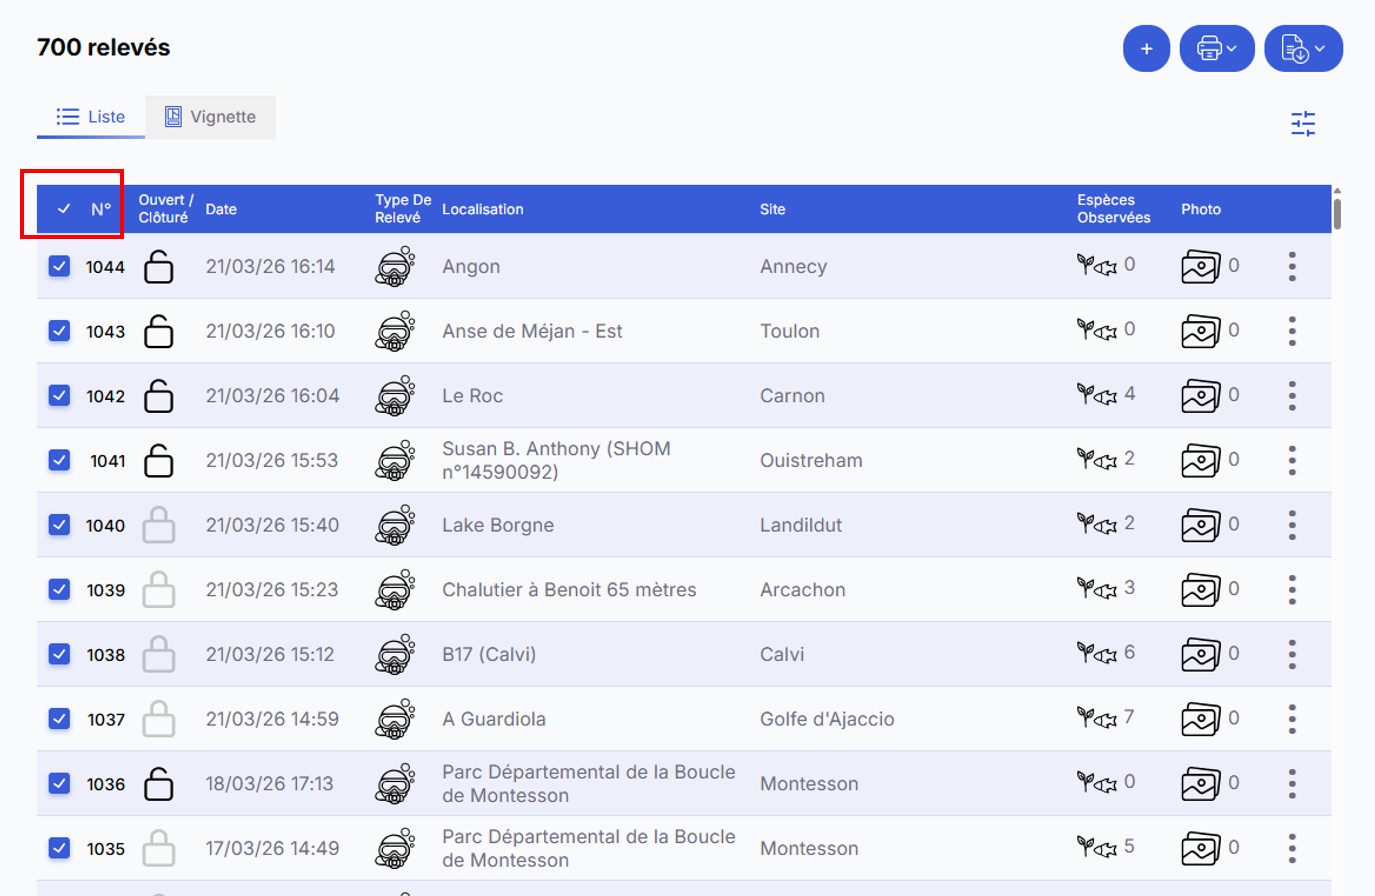Click diver mask icon in Le Roc row
Screen dimensions: 1375x896
[394, 396]
